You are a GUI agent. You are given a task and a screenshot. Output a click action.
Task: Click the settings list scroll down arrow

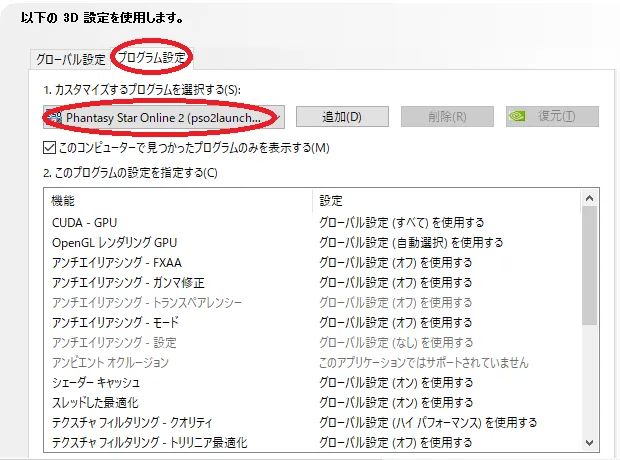pos(590,443)
